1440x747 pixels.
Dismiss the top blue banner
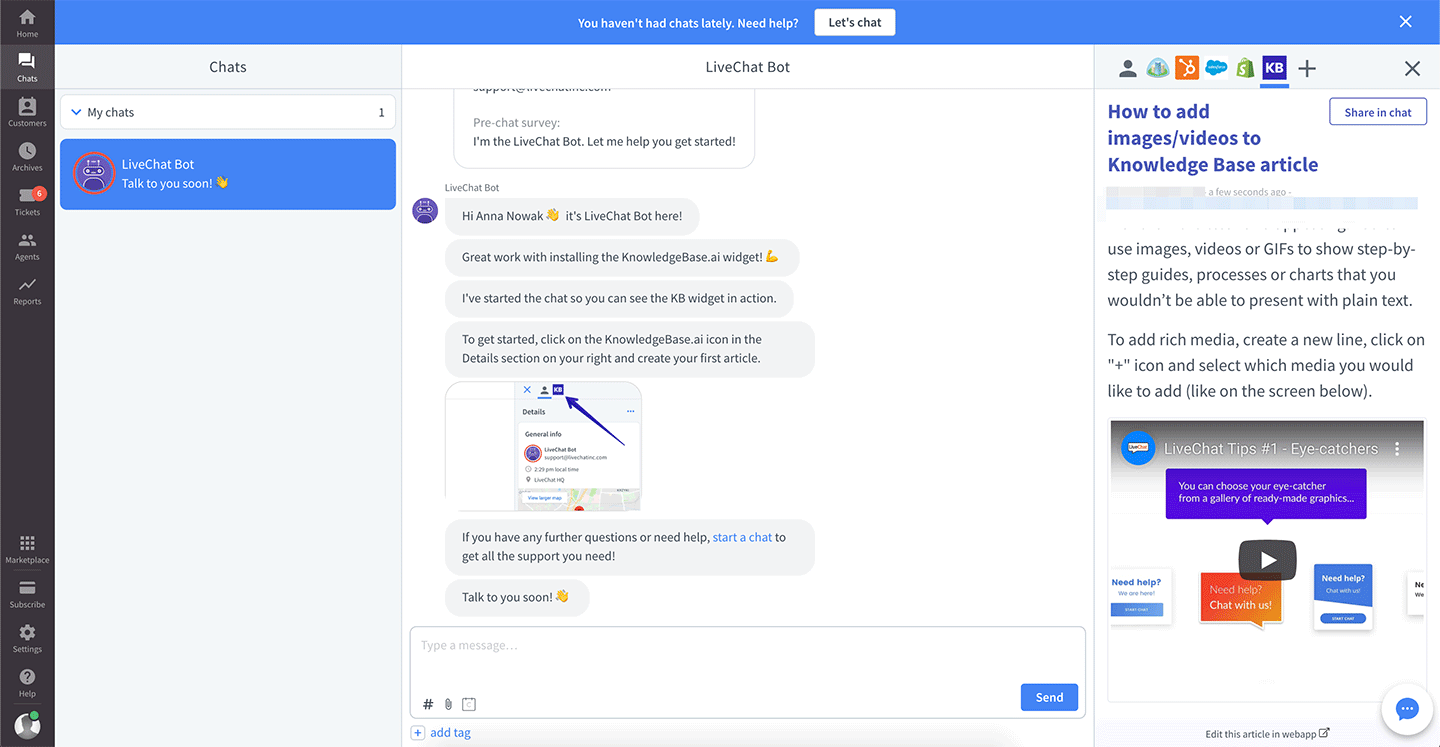pyautogui.click(x=1405, y=22)
